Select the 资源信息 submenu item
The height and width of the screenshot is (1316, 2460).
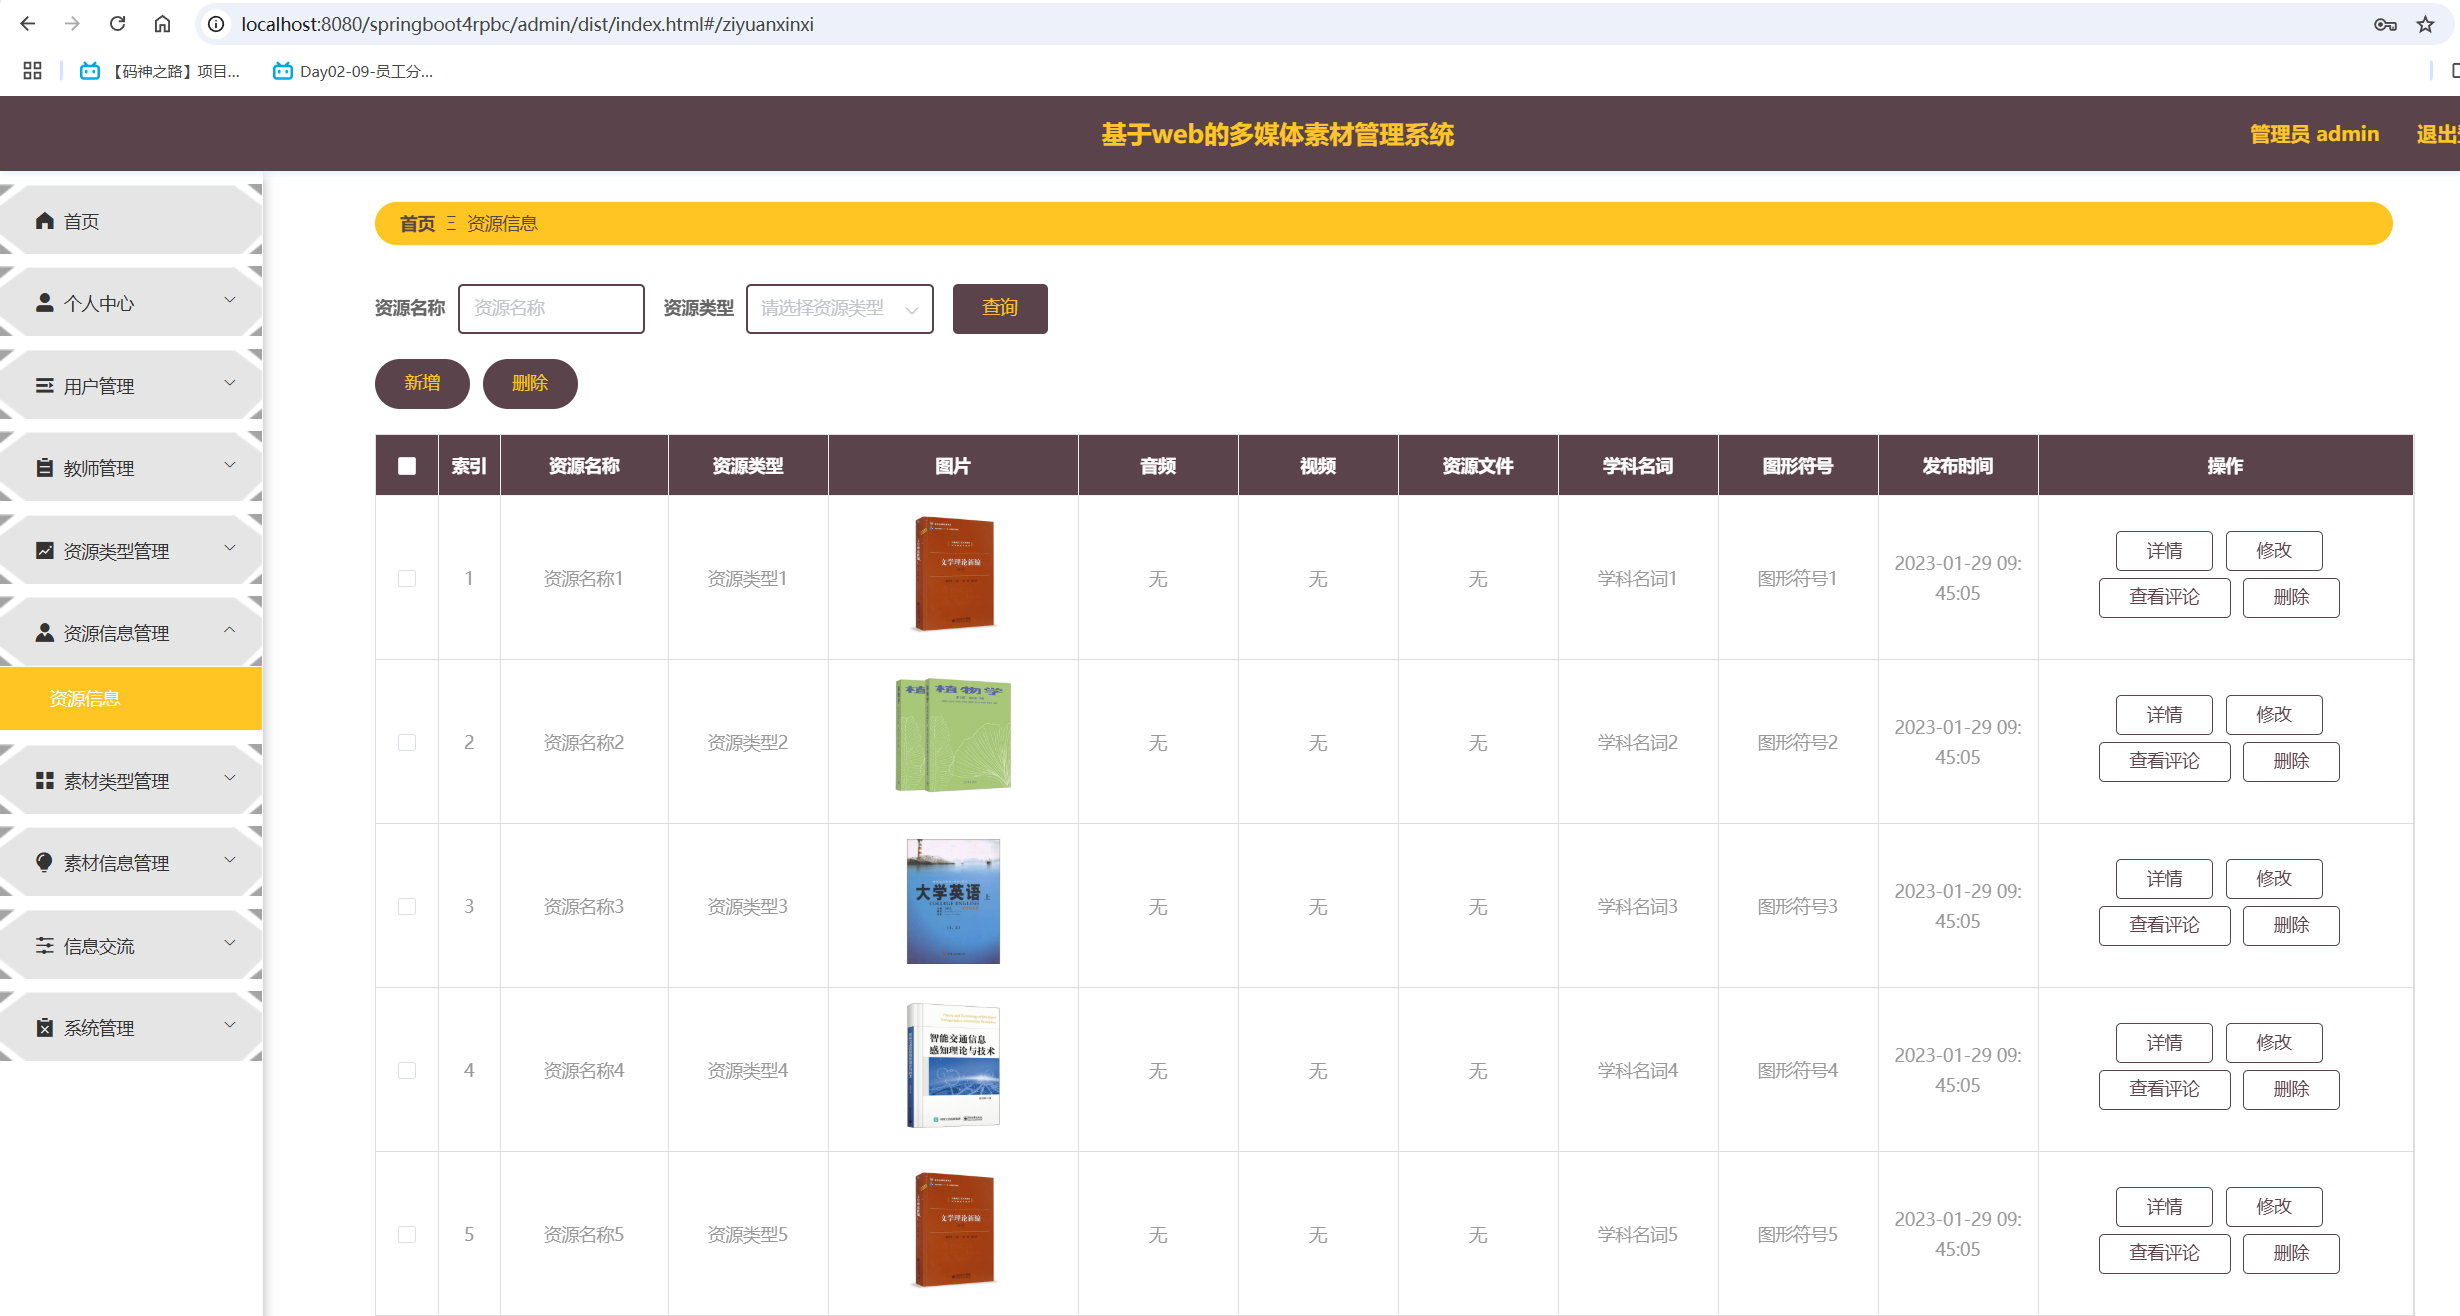click(85, 699)
